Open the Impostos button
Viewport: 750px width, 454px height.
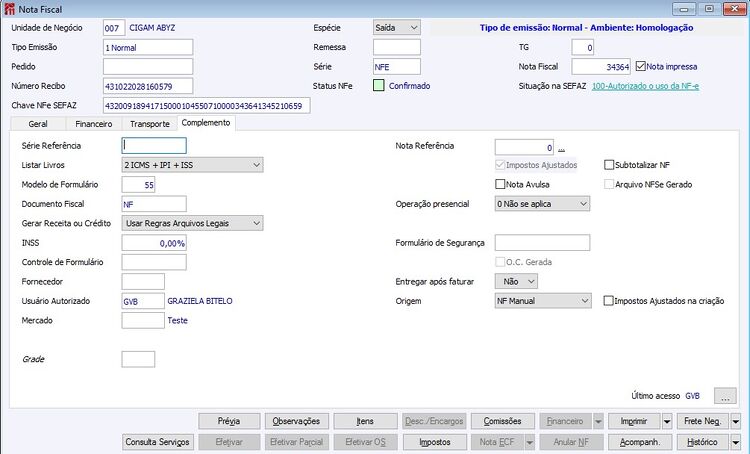coord(435,442)
